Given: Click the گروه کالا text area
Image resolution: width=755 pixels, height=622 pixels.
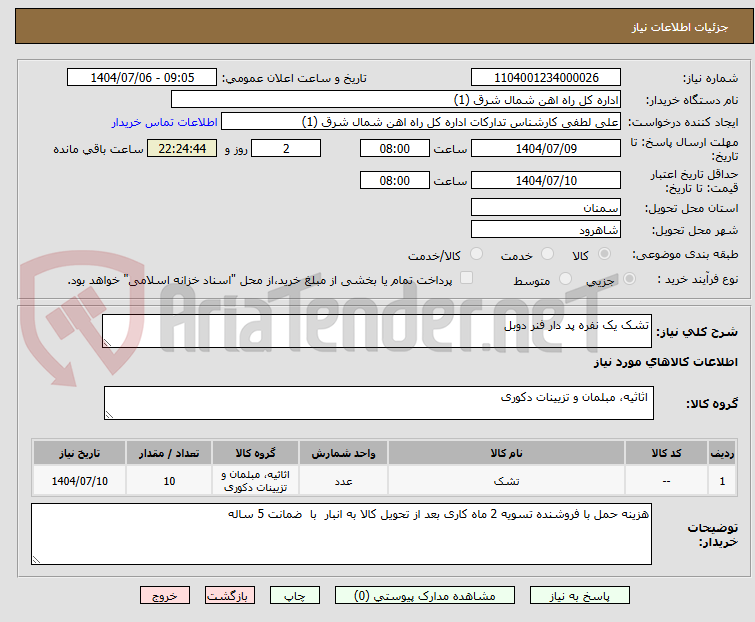Looking at the screenshot, I should [x=379, y=403].
